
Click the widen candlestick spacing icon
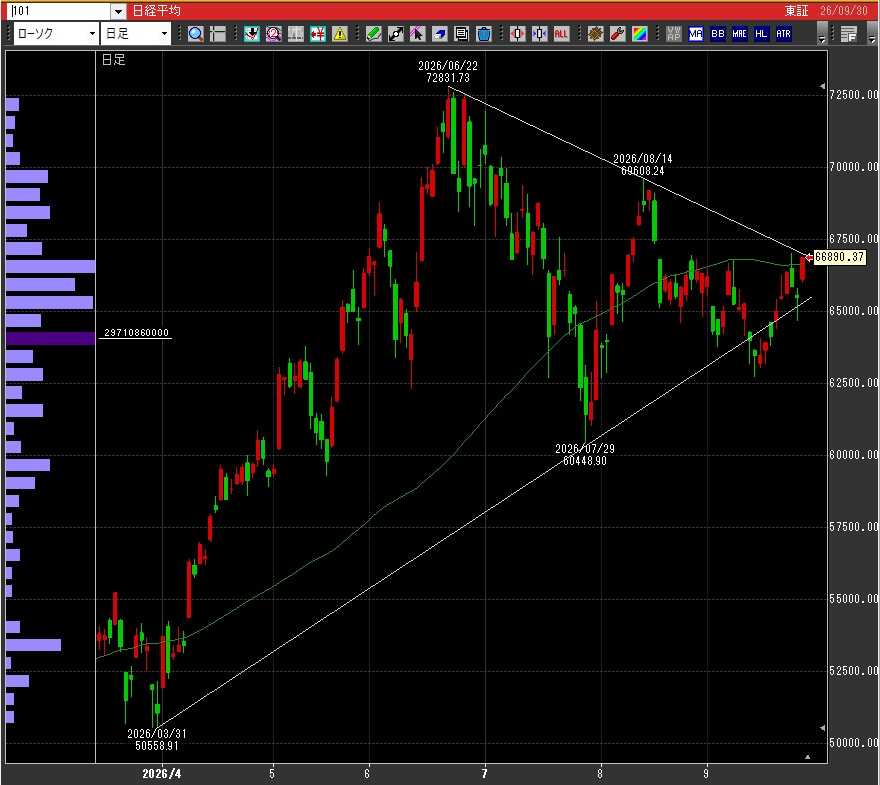point(517,34)
